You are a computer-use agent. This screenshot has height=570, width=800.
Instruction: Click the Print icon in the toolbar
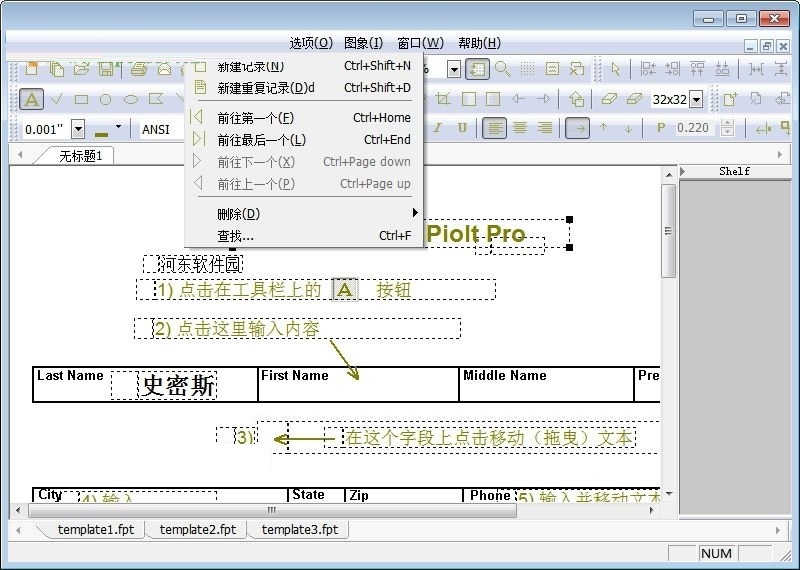[139, 69]
